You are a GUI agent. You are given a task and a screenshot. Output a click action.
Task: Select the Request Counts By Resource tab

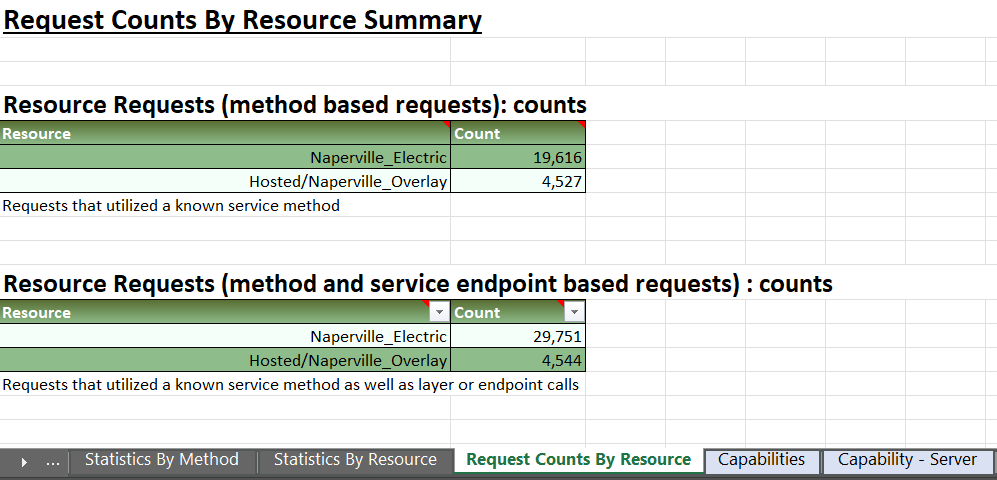point(579,460)
